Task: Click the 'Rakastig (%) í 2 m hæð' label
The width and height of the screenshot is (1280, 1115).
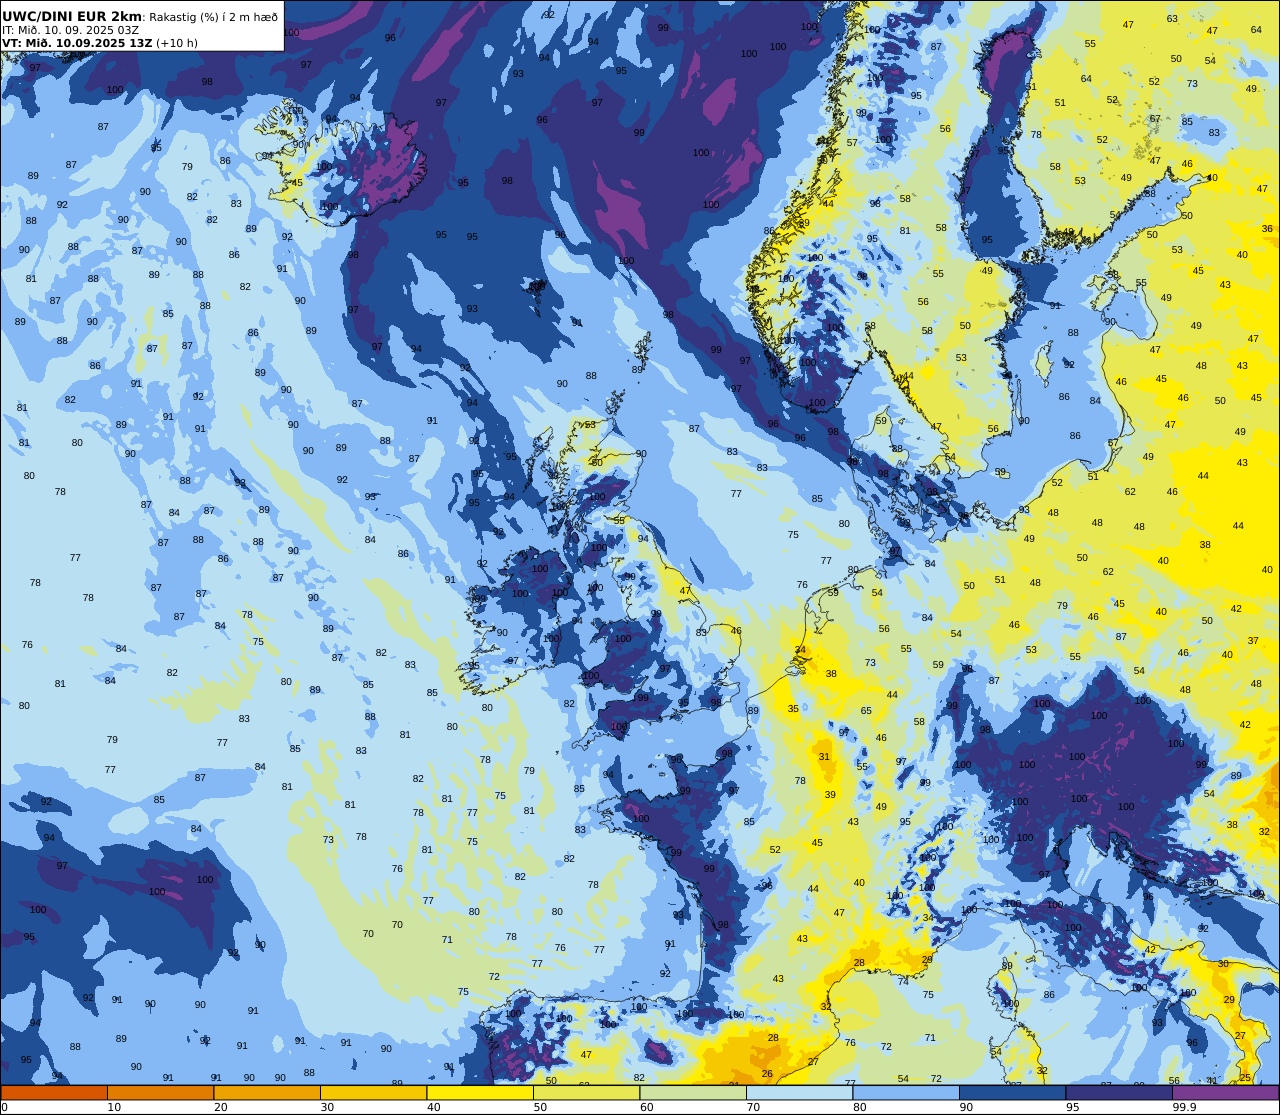Action: tap(214, 17)
